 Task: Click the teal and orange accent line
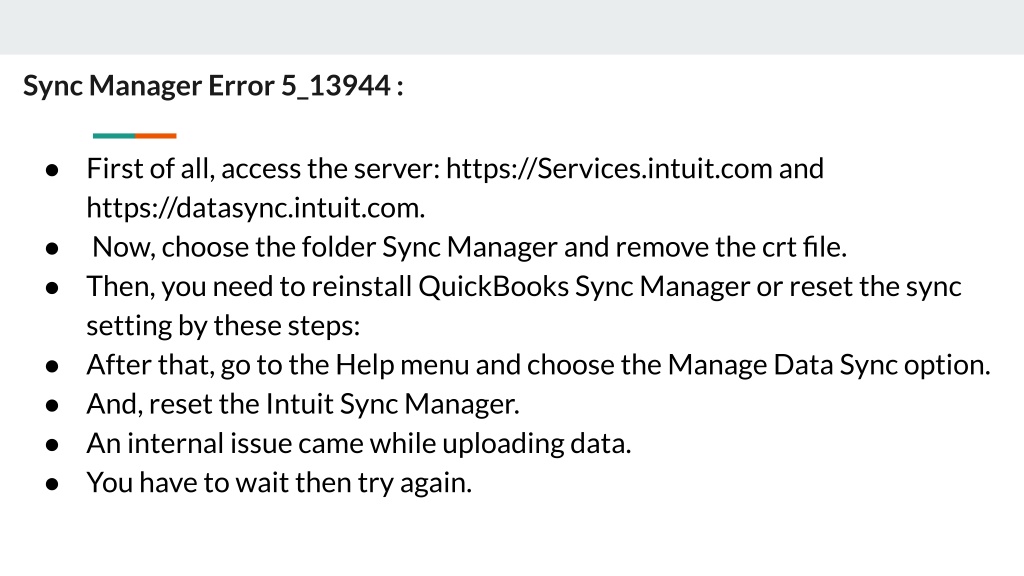click(135, 136)
